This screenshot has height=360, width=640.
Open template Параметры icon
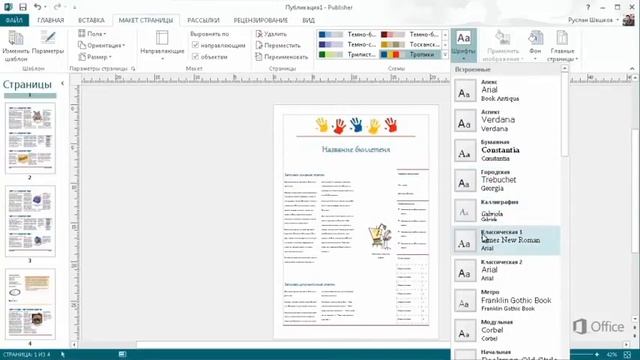(x=48, y=43)
